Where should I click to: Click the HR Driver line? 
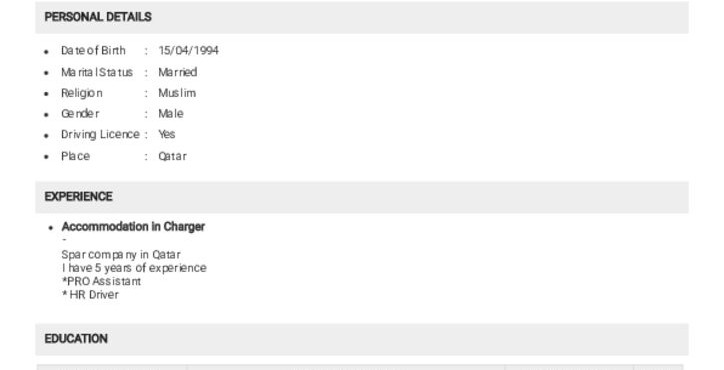pos(90,295)
